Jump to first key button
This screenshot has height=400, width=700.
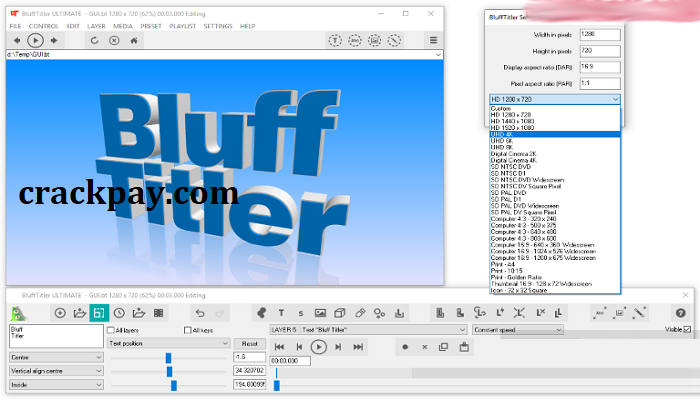(279, 347)
